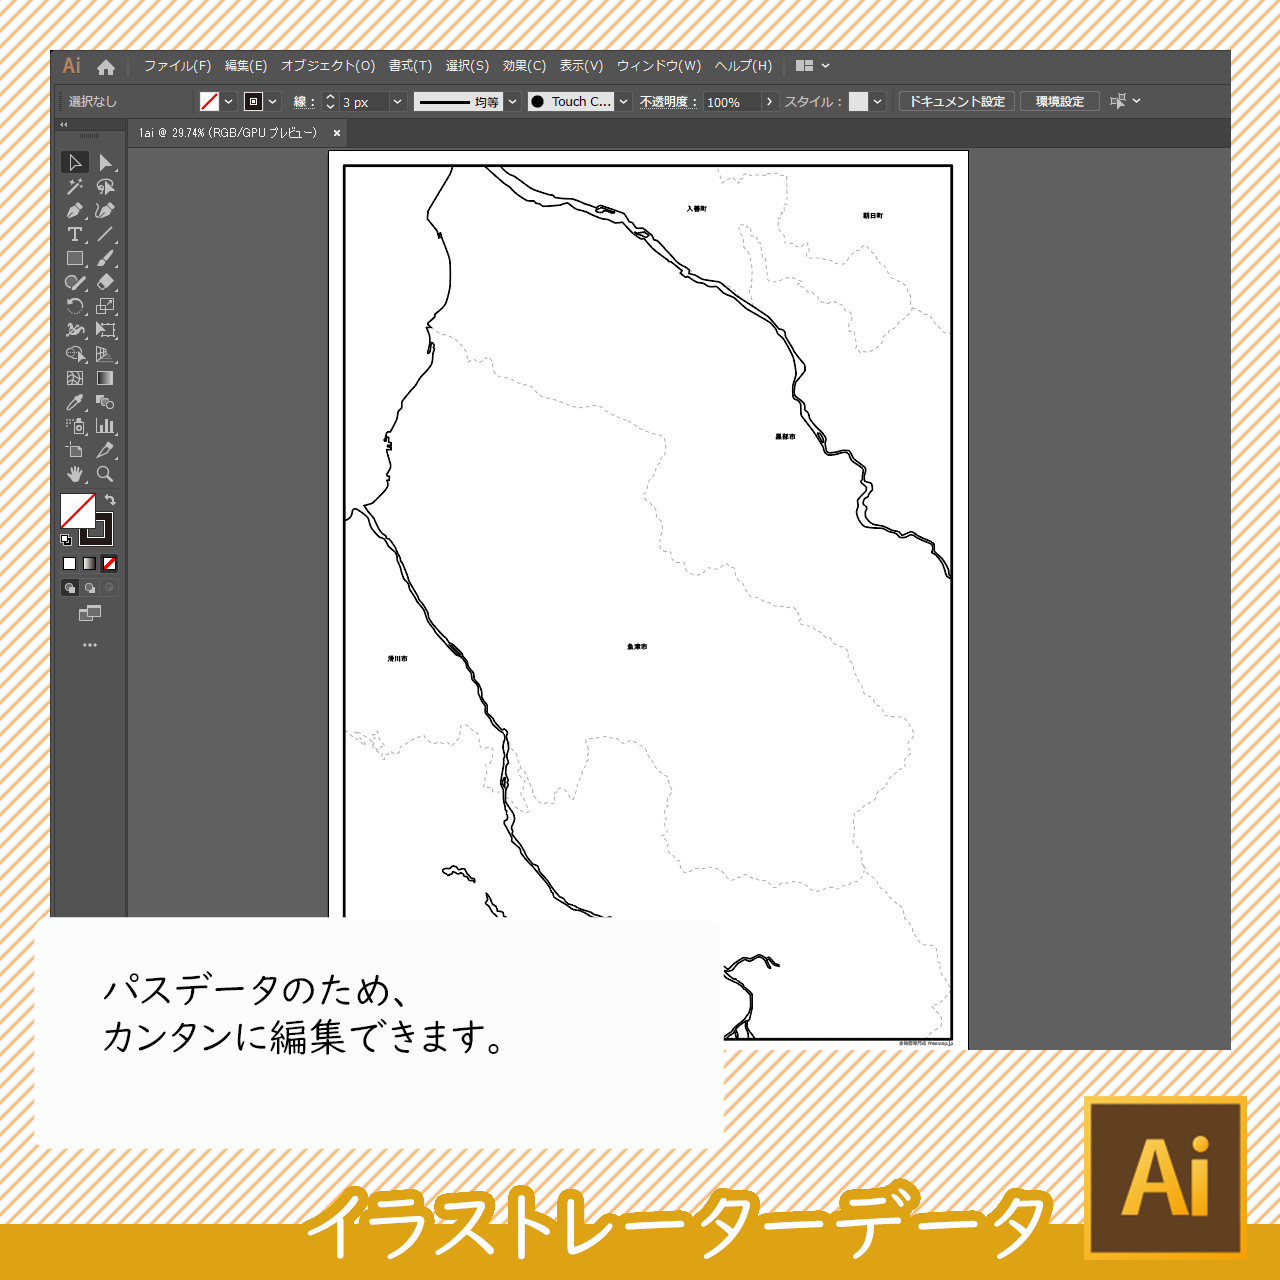1280x1280 pixels.
Task: Select the Gradient tool
Action: (105, 378)
